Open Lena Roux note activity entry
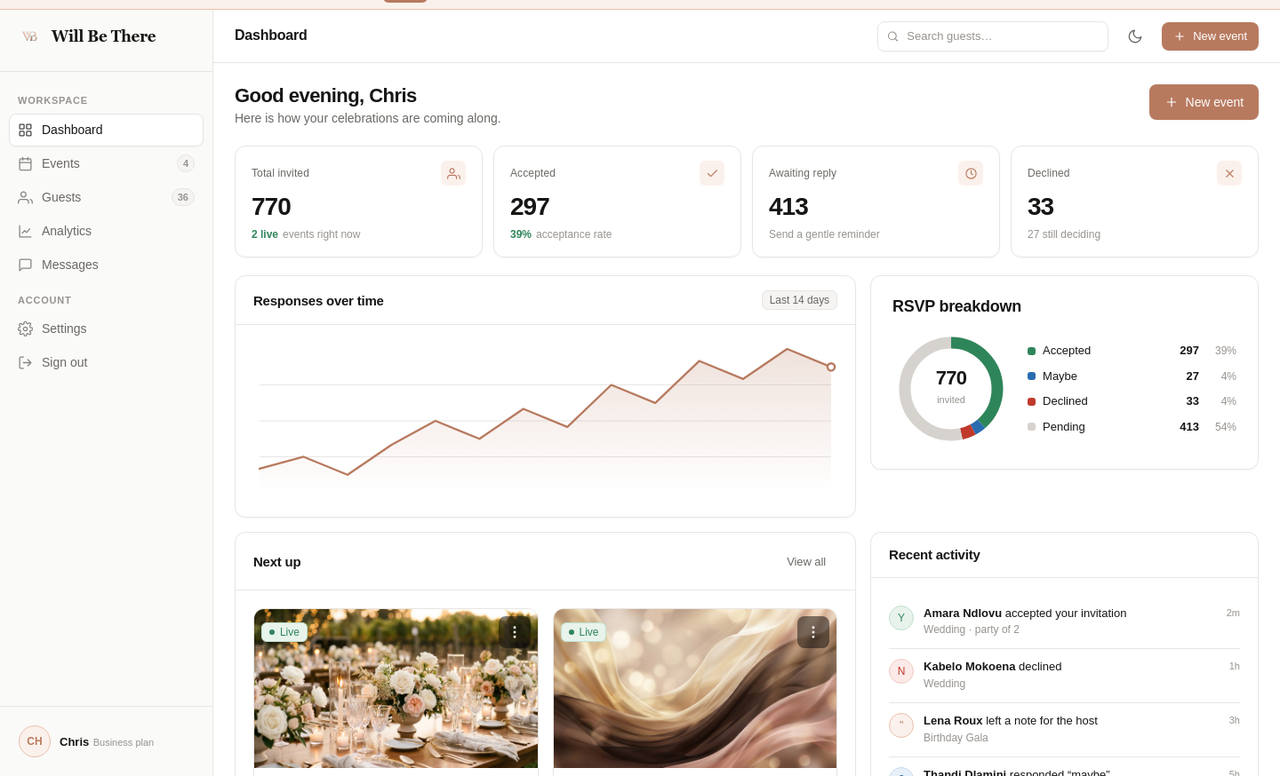This screenshot has height=776, width=1280. coord(1064,729)
